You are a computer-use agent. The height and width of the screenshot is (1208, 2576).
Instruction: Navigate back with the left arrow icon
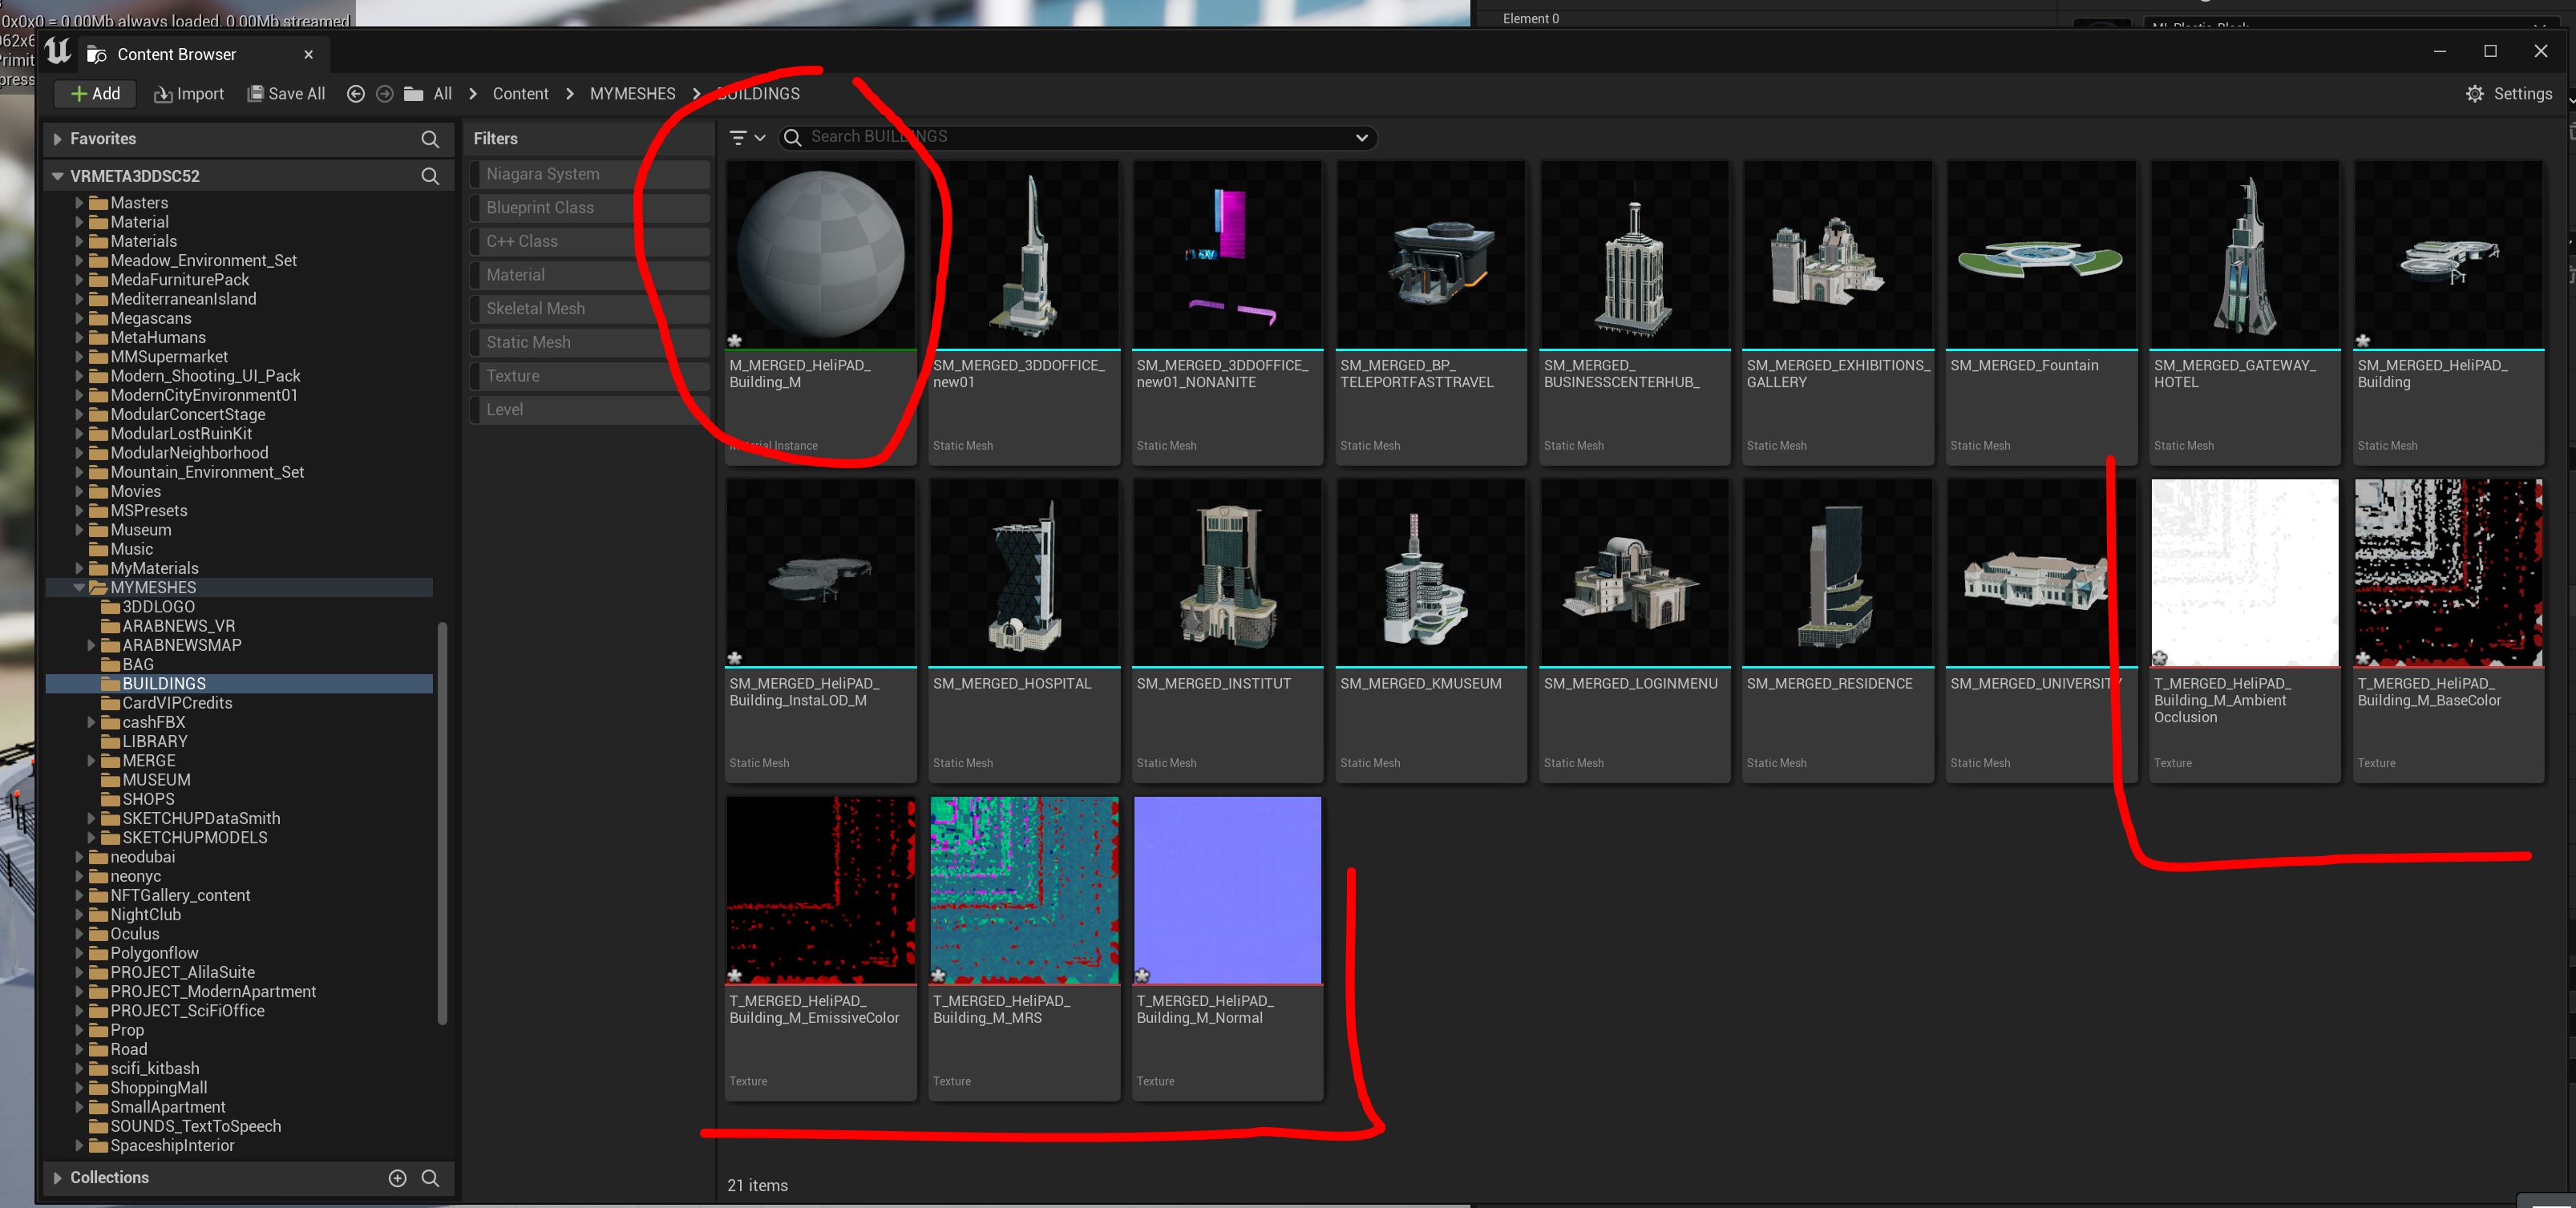[x=355, y=94]
